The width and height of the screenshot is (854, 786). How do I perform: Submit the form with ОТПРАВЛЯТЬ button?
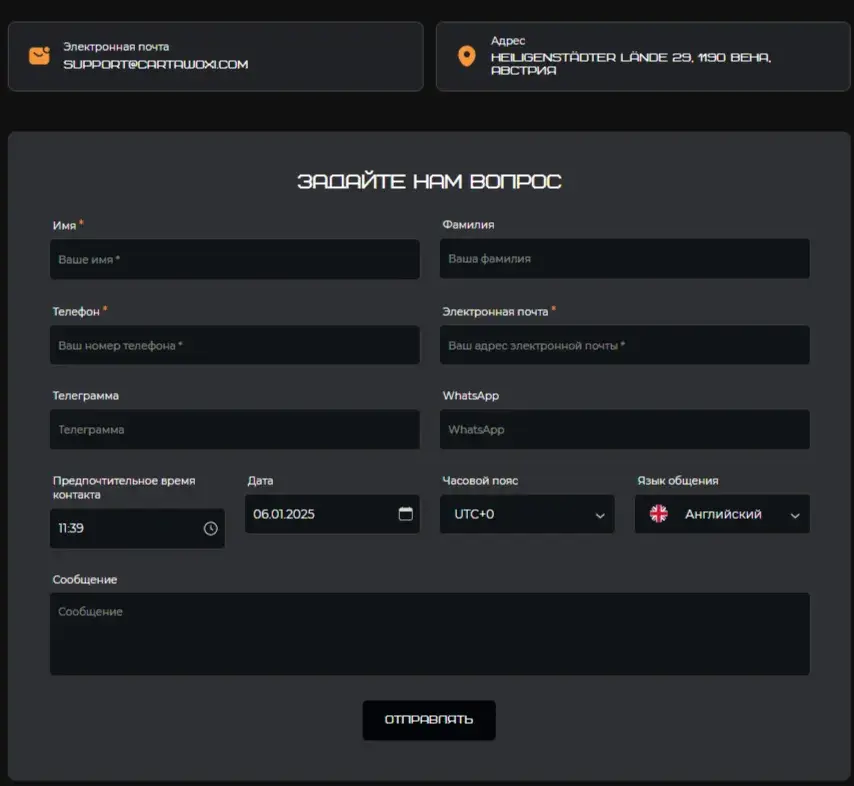pos(429,720)
